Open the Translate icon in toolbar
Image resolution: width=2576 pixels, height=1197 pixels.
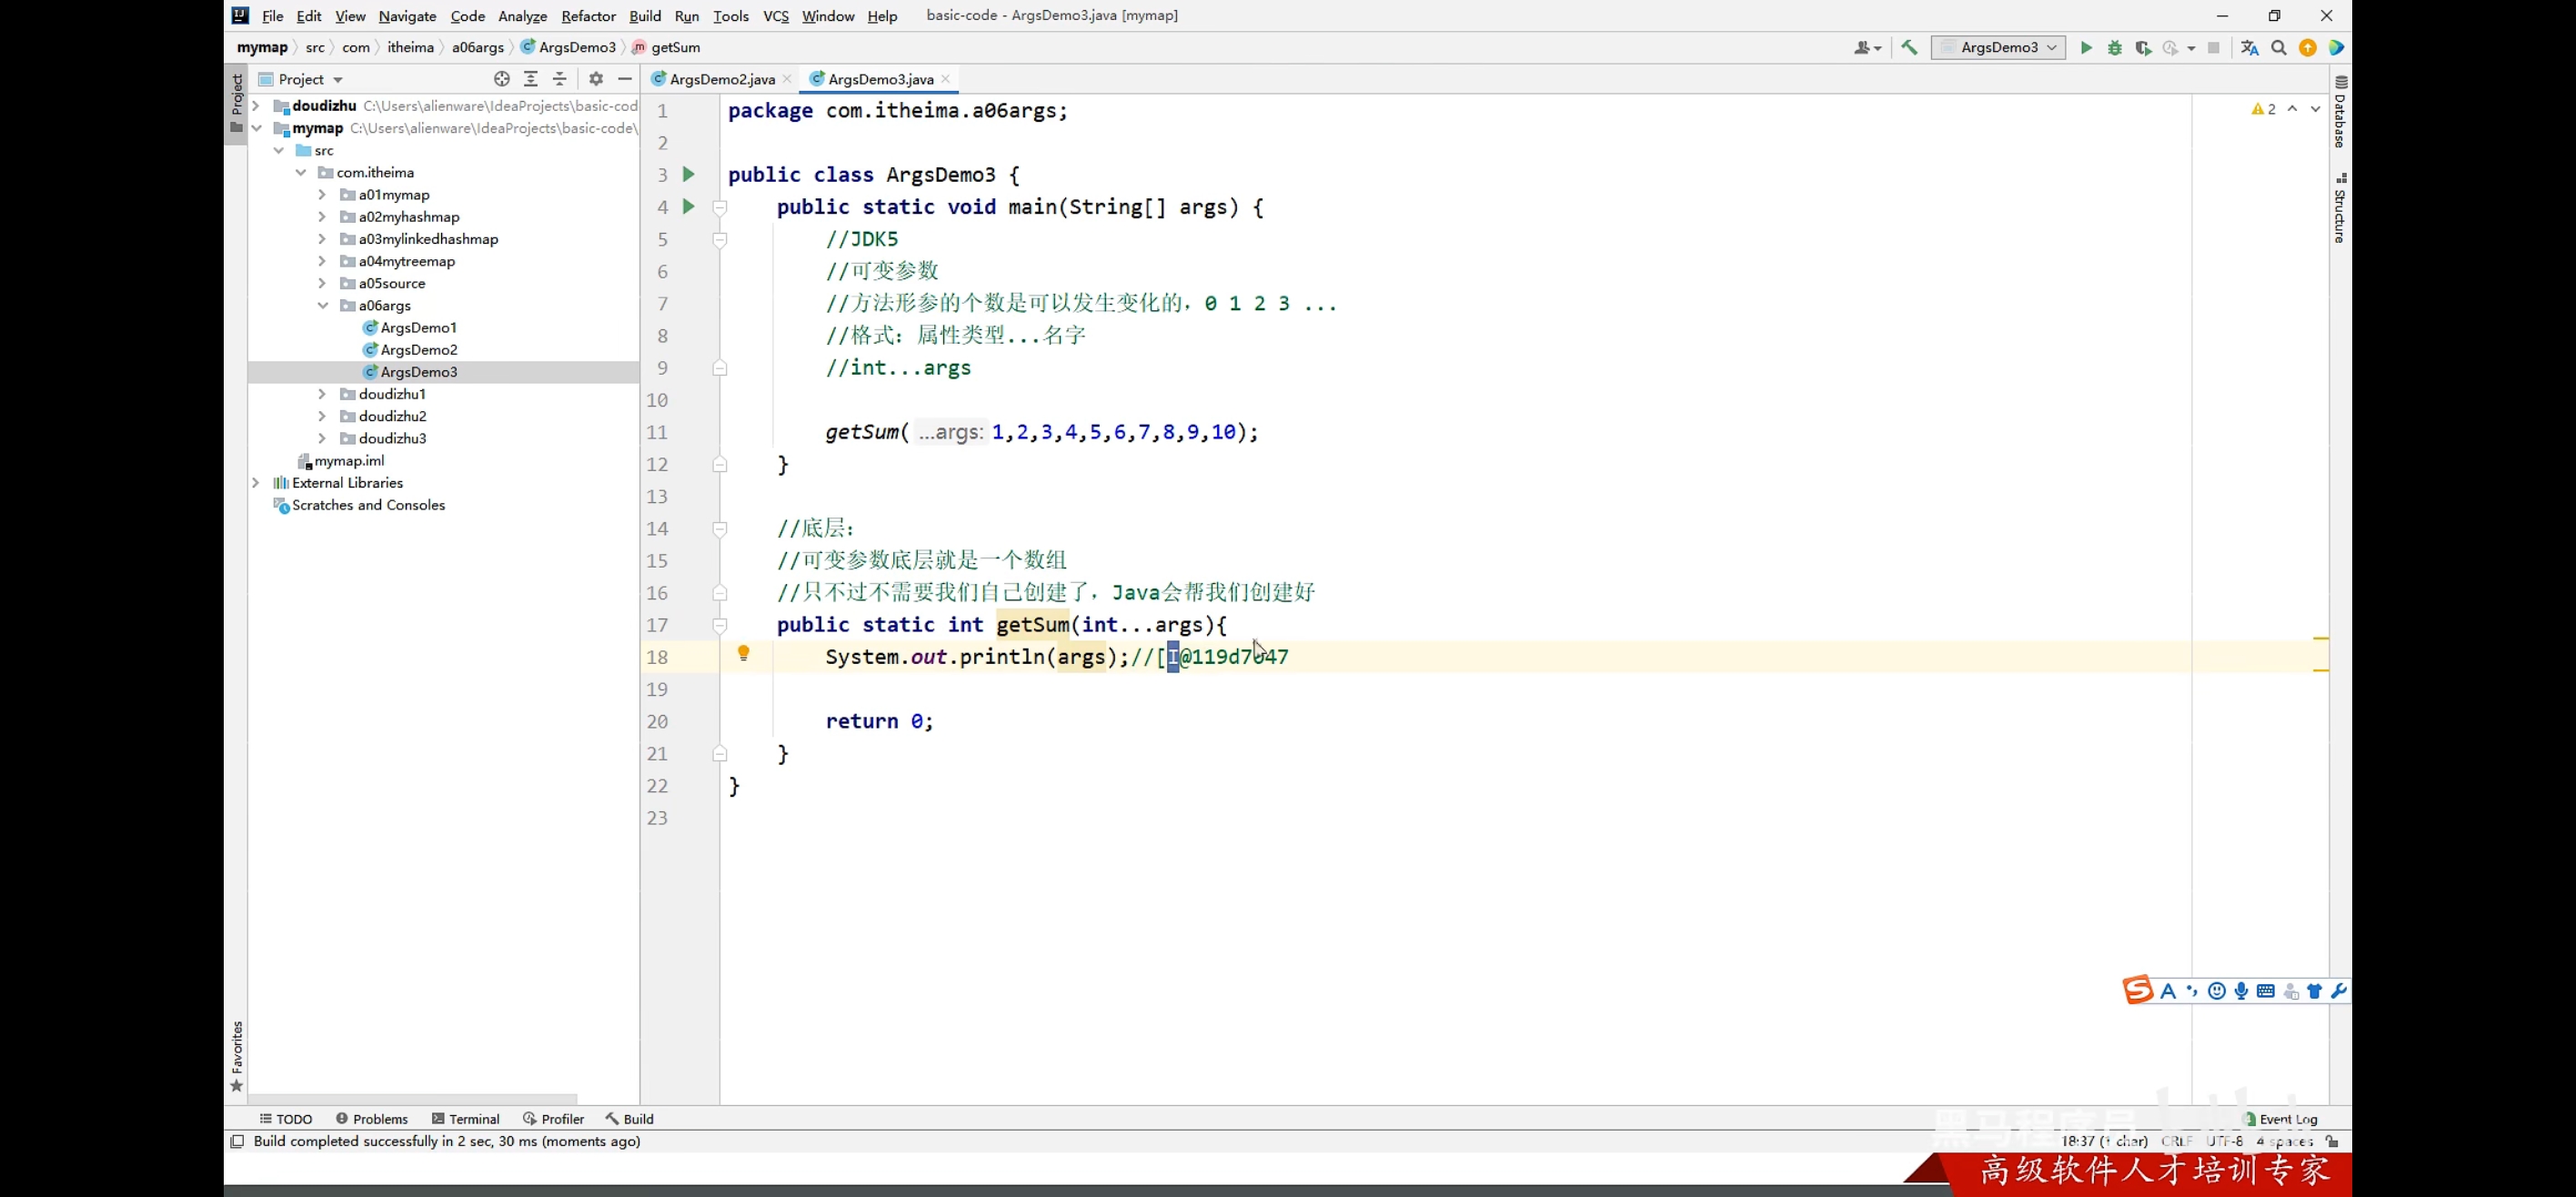2249,47
